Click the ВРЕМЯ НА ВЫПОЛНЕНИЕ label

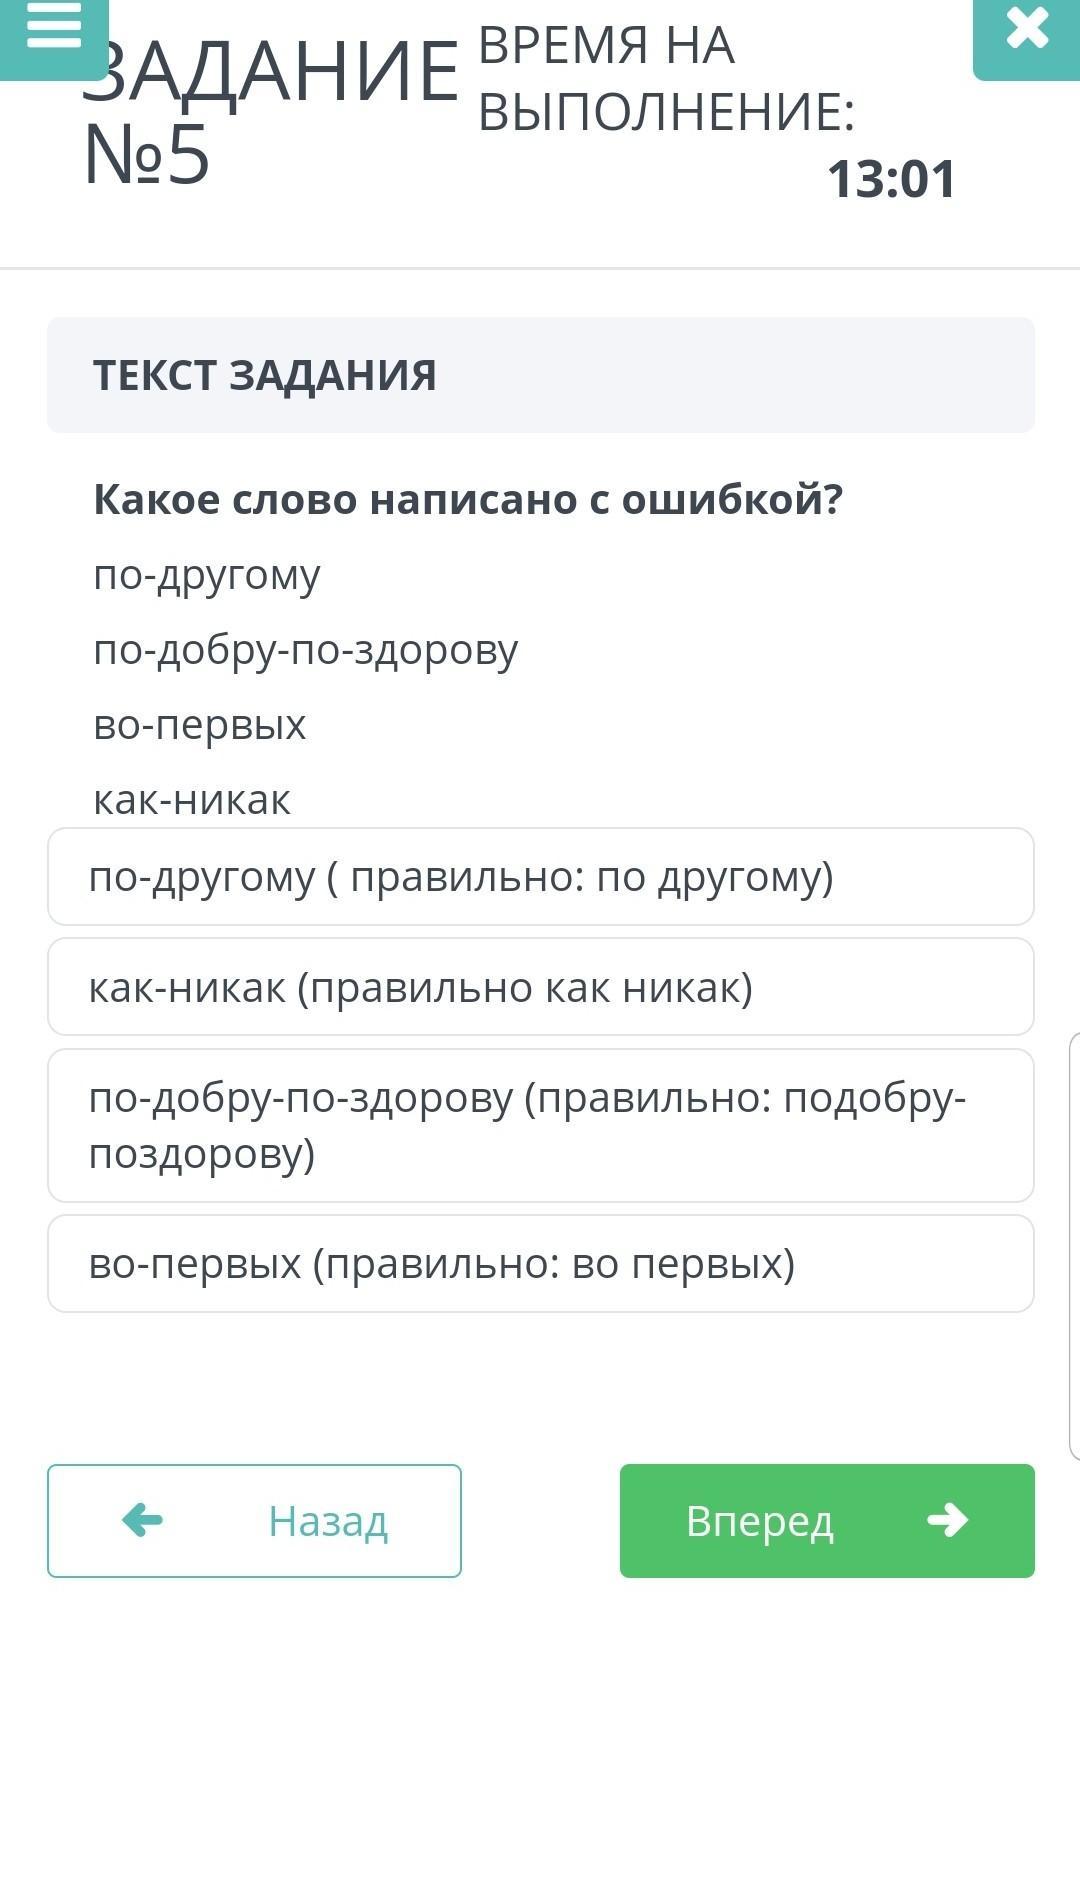pyautogui.click(x=665, y=78)
